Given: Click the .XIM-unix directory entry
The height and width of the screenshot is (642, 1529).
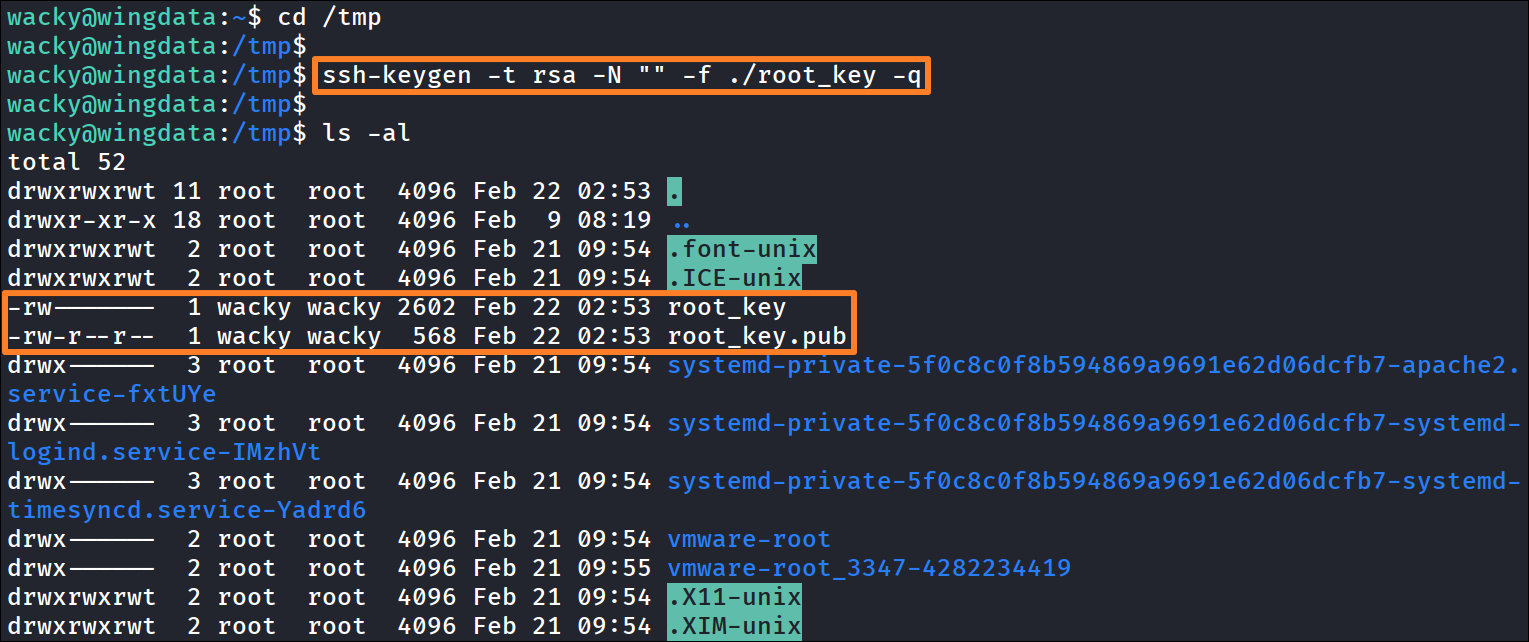Looking at the screenshot, I should coord(735,627).
